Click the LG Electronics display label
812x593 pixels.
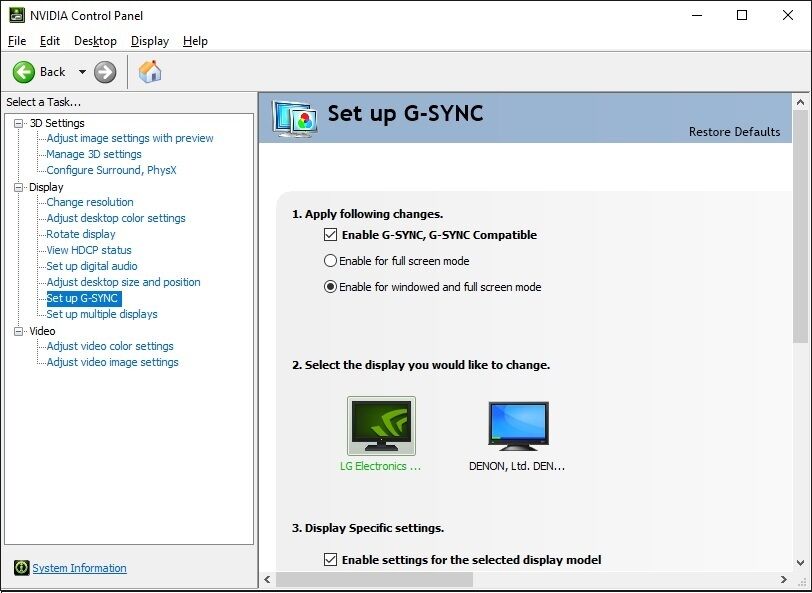tap(381, 466)
